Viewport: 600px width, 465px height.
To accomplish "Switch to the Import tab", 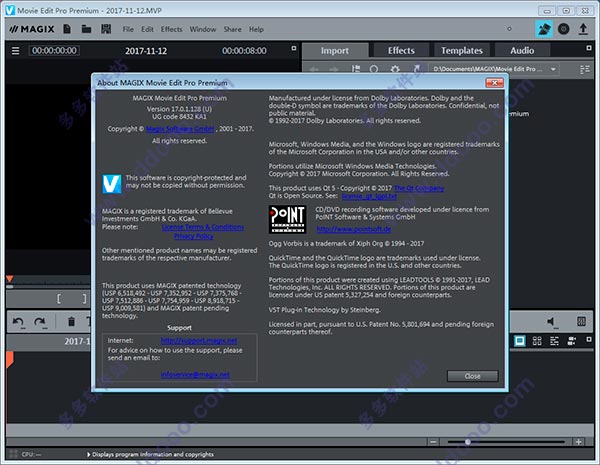I will 335,51.
